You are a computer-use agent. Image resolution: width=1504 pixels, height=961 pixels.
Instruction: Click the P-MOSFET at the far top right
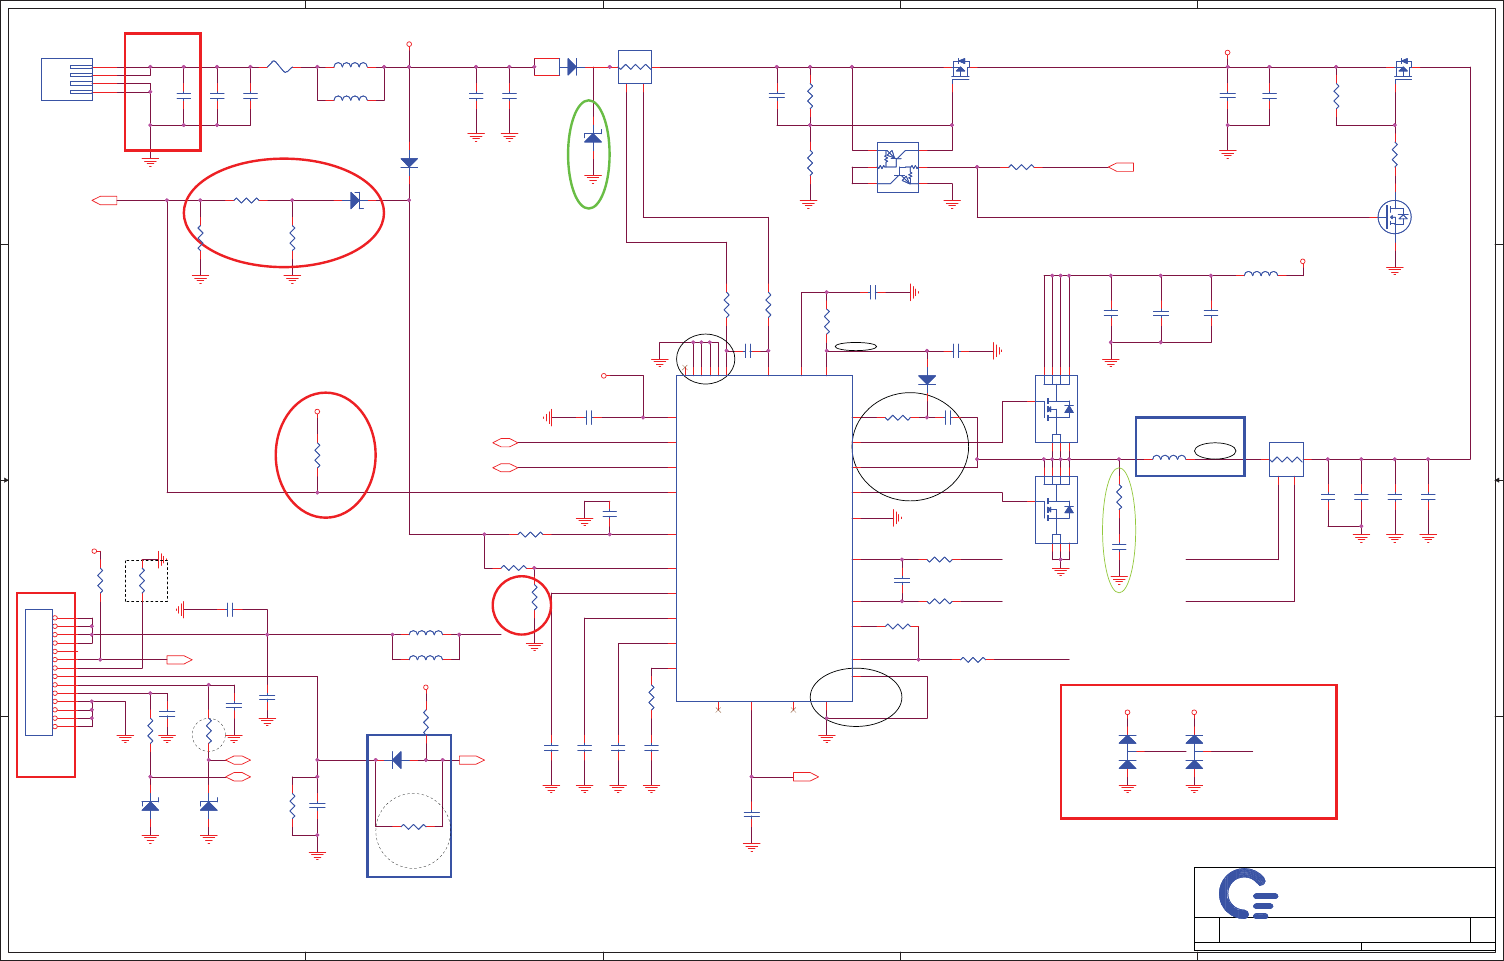coord(1404,68)
